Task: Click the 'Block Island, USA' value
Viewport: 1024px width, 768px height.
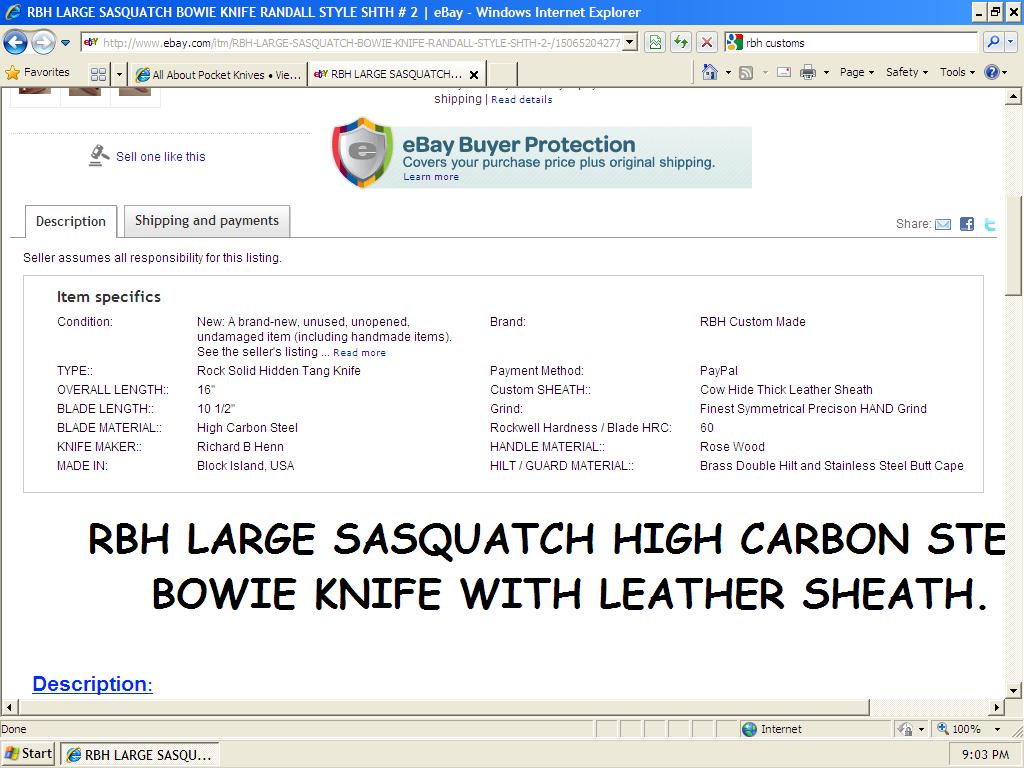Action: tap(246, 466)
